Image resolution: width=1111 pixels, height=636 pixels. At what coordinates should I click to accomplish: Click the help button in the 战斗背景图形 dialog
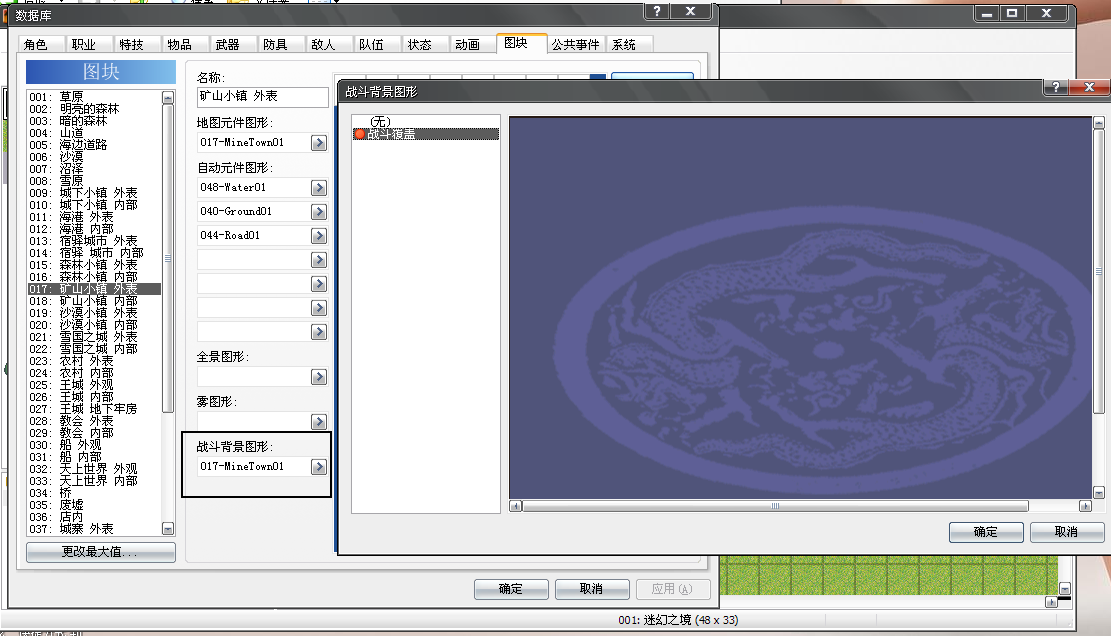click(x=1056, y=87)
